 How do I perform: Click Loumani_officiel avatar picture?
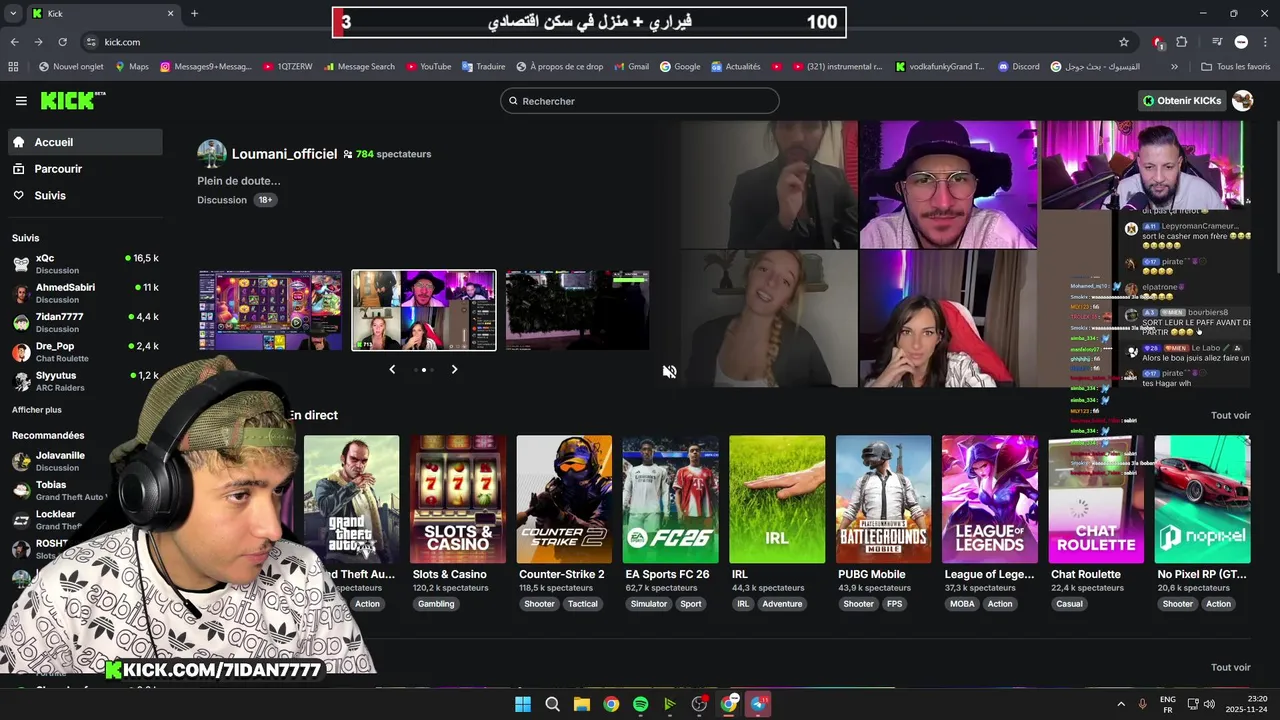click(x=212, y=154)
